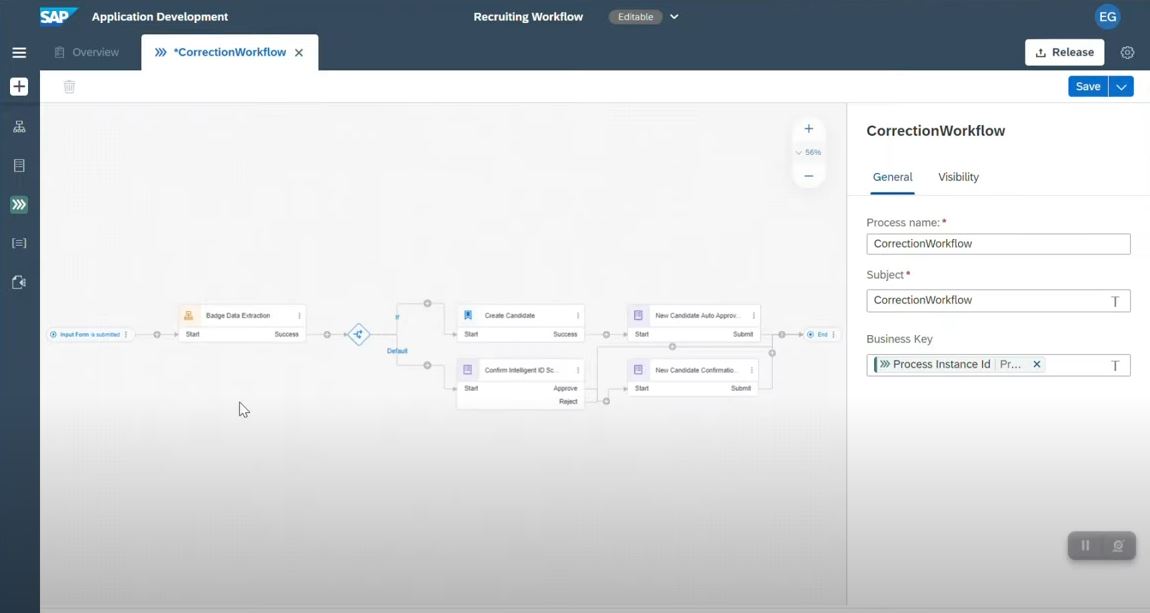This screenshot has height=613, width=1150.
Task: Open the Save button's dropdown arrow
Action: coord(1120,86)
